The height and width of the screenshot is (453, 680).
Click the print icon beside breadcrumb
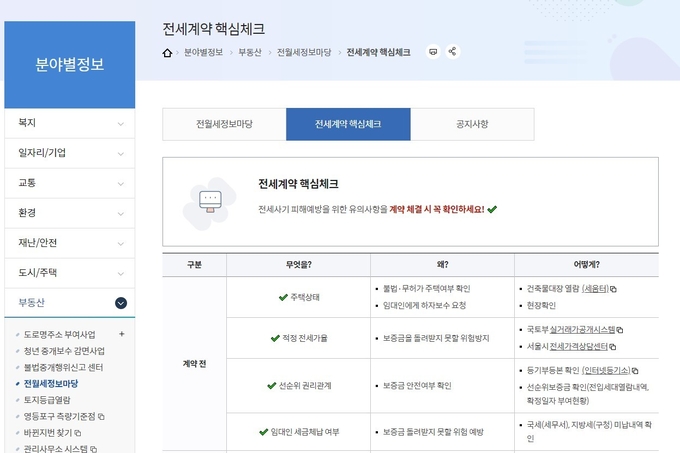click(x=433, y=50)
